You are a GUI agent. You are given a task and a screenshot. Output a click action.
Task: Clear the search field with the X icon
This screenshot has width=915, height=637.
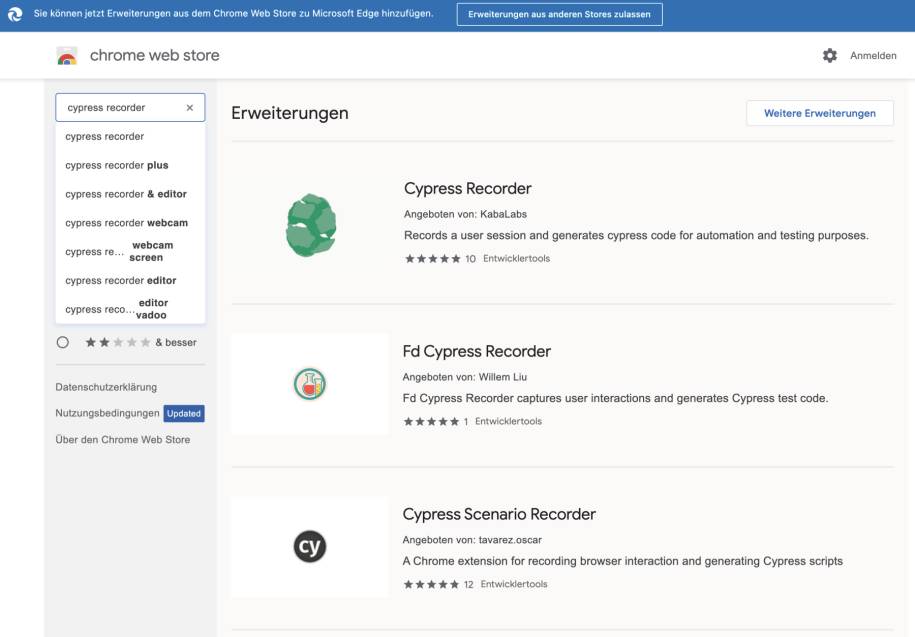click(190, 108)
